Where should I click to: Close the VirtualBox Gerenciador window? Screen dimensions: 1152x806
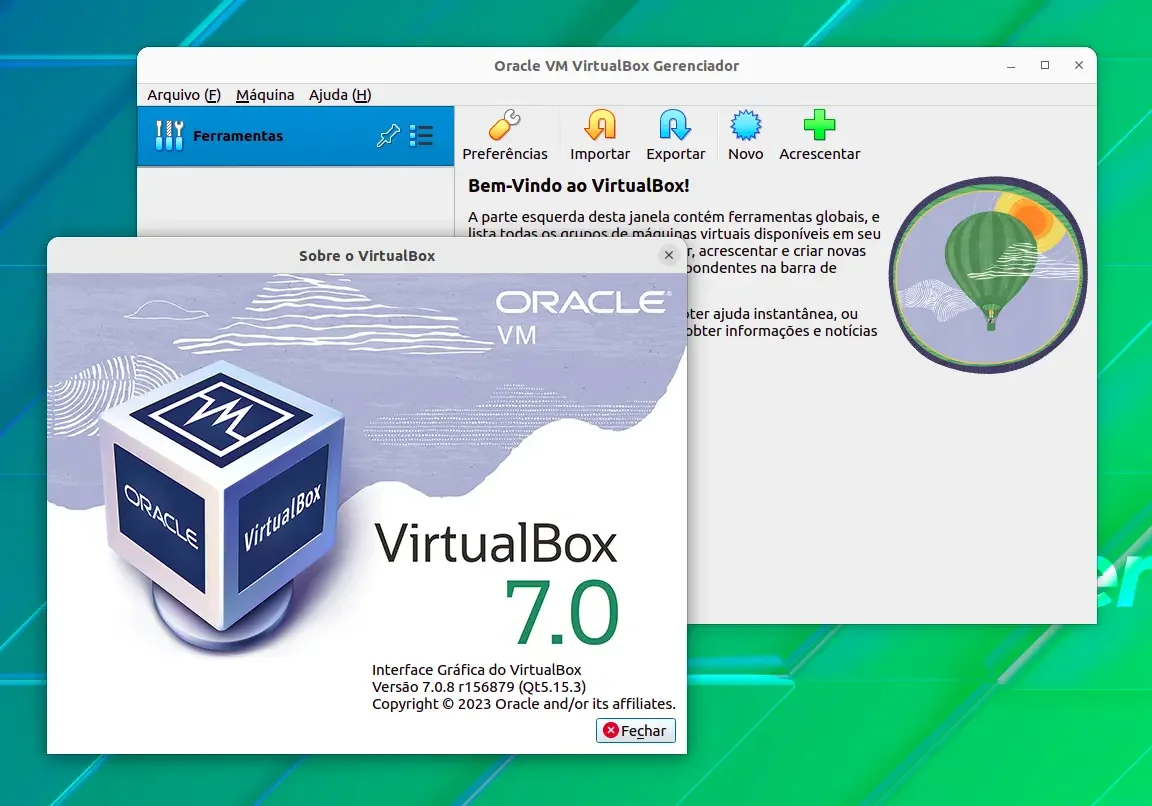point(1079,65)
